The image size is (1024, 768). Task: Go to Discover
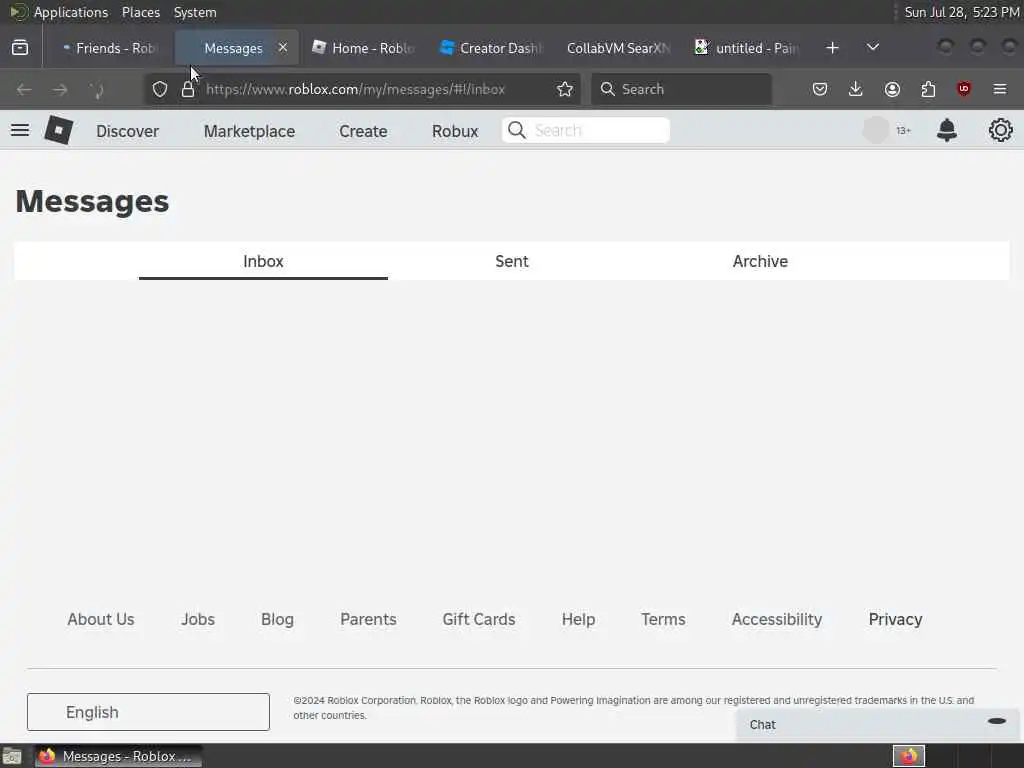click(127, 131)
